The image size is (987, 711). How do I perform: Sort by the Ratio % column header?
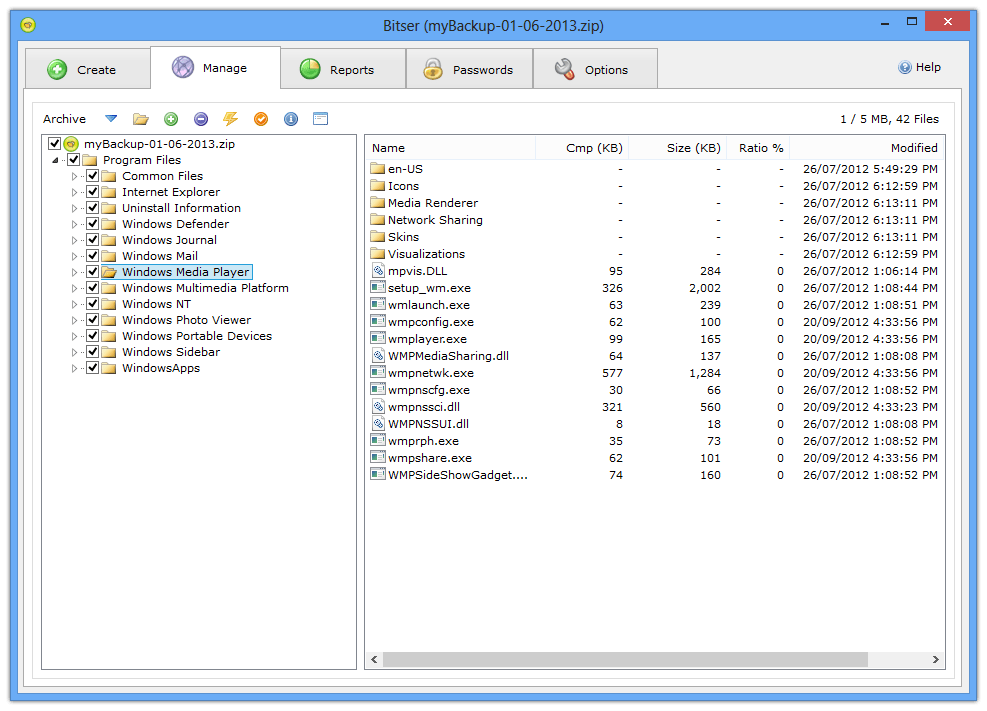(758, 148)
